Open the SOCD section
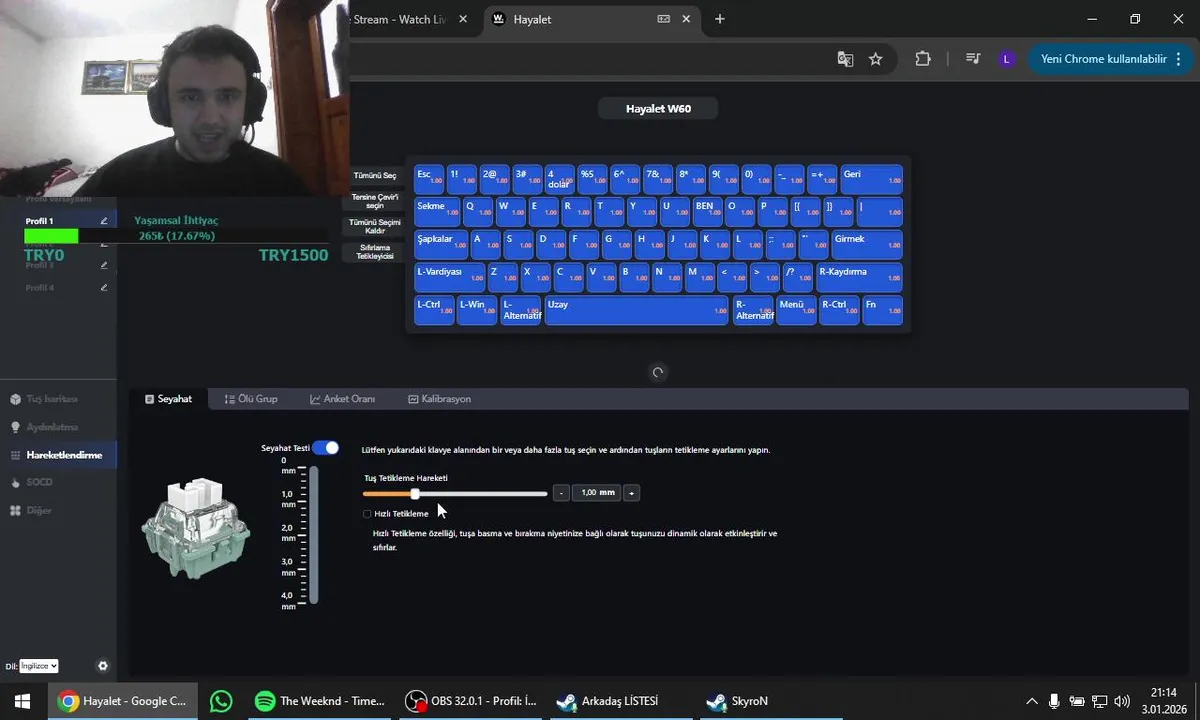1200x720 pixels. click(39, 482)
